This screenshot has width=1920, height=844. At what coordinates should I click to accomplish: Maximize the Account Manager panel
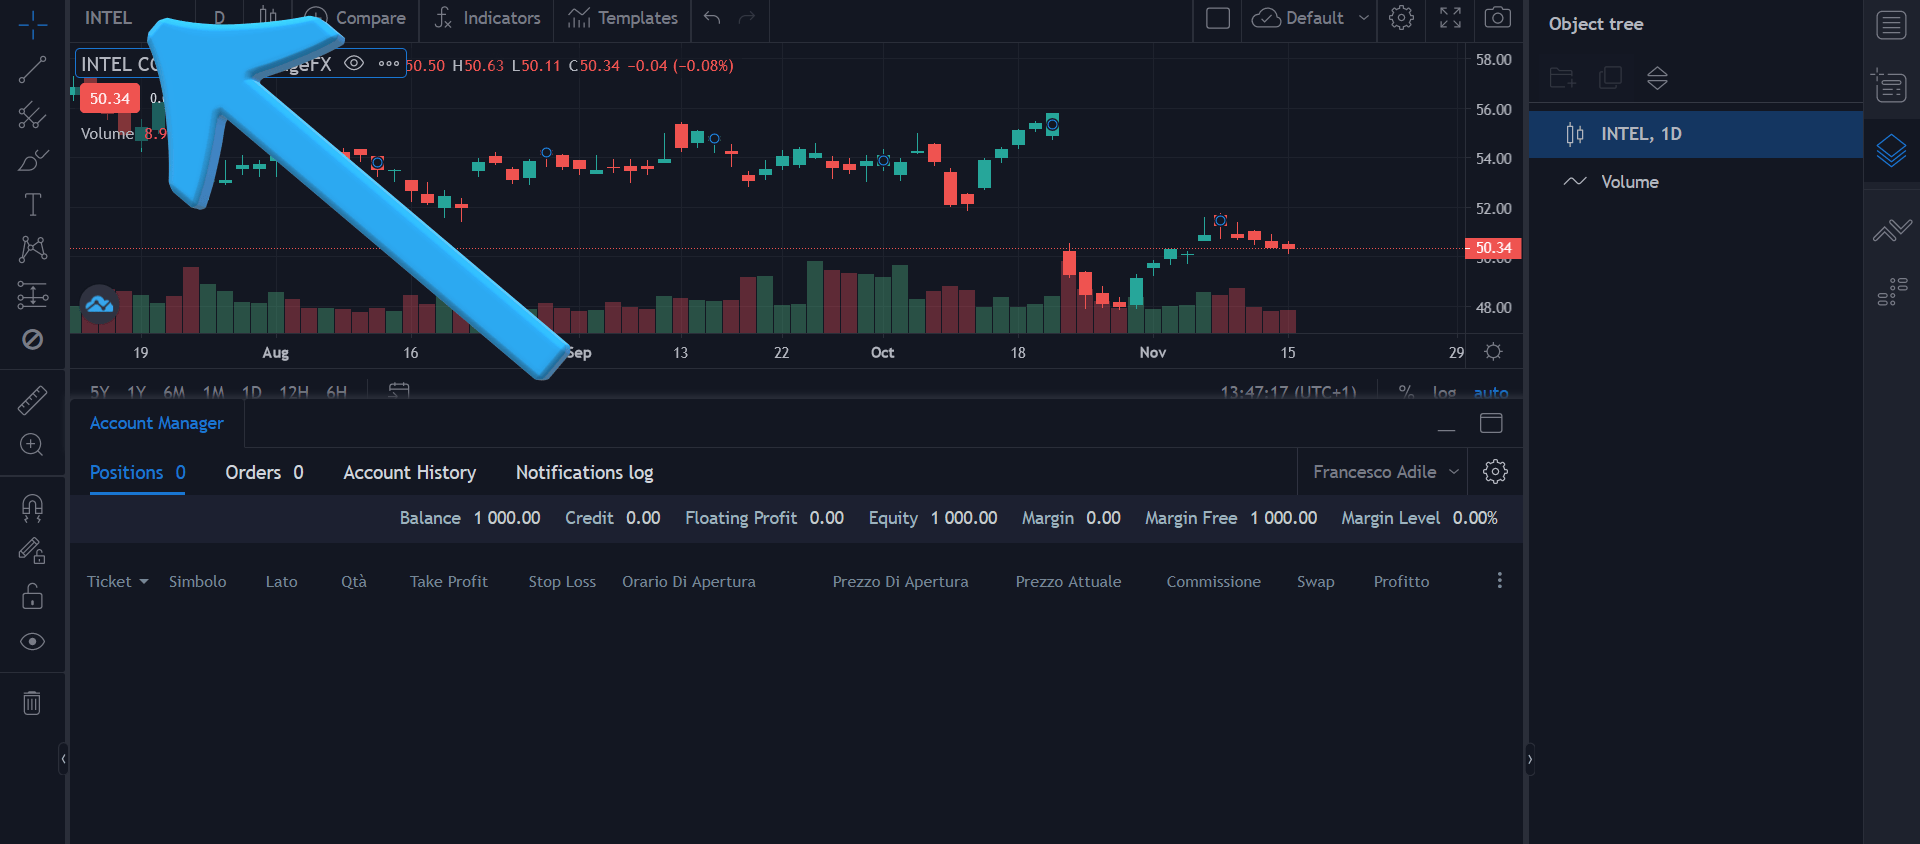(x=1491, y=423)
